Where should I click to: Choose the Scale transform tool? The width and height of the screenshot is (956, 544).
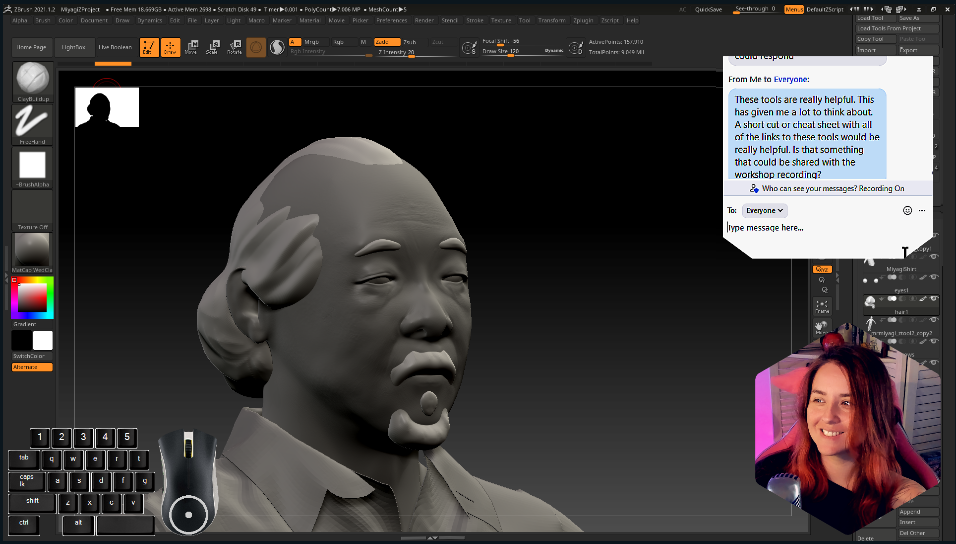(212, 47)
